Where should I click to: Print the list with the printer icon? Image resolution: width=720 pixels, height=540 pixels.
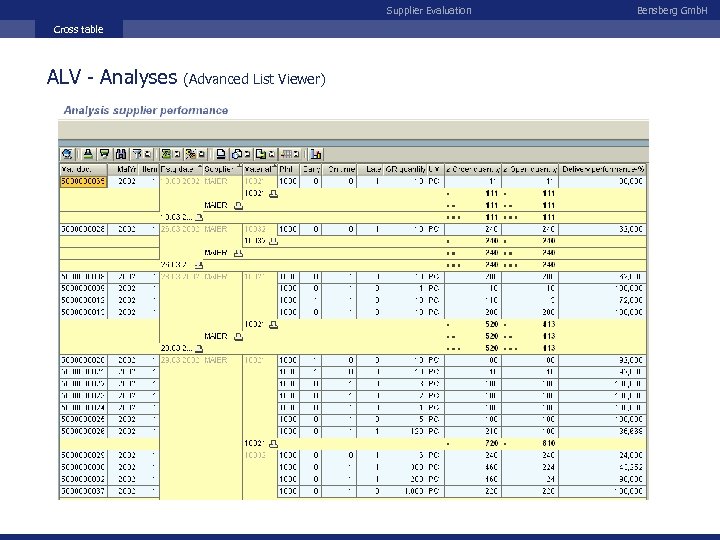click(221, 154)
